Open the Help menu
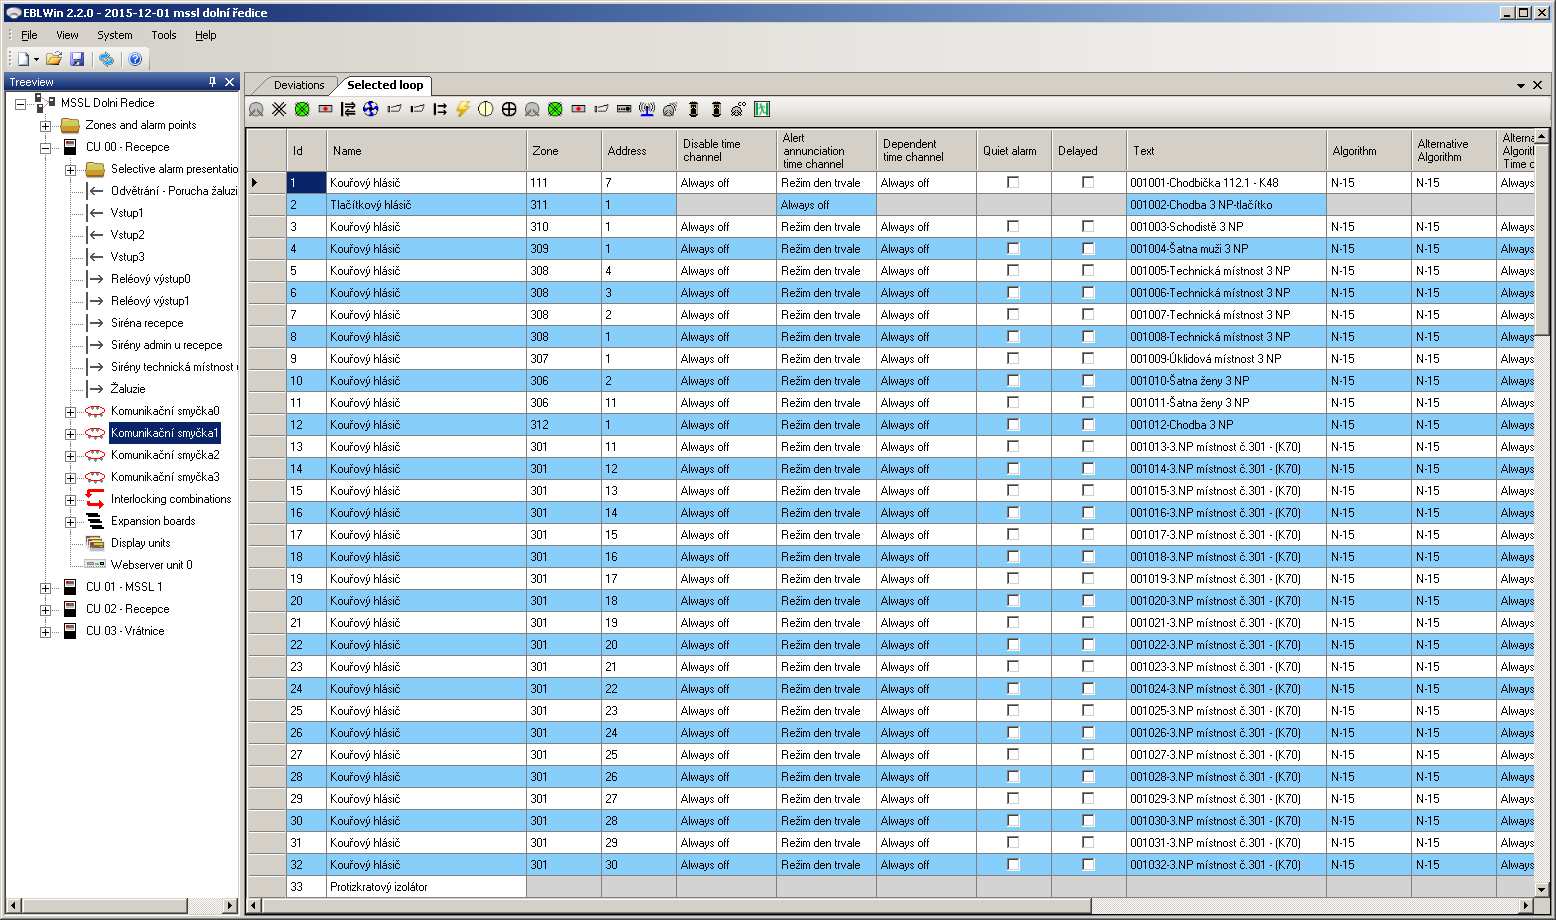1556x920 pixels. coord(205,35)
